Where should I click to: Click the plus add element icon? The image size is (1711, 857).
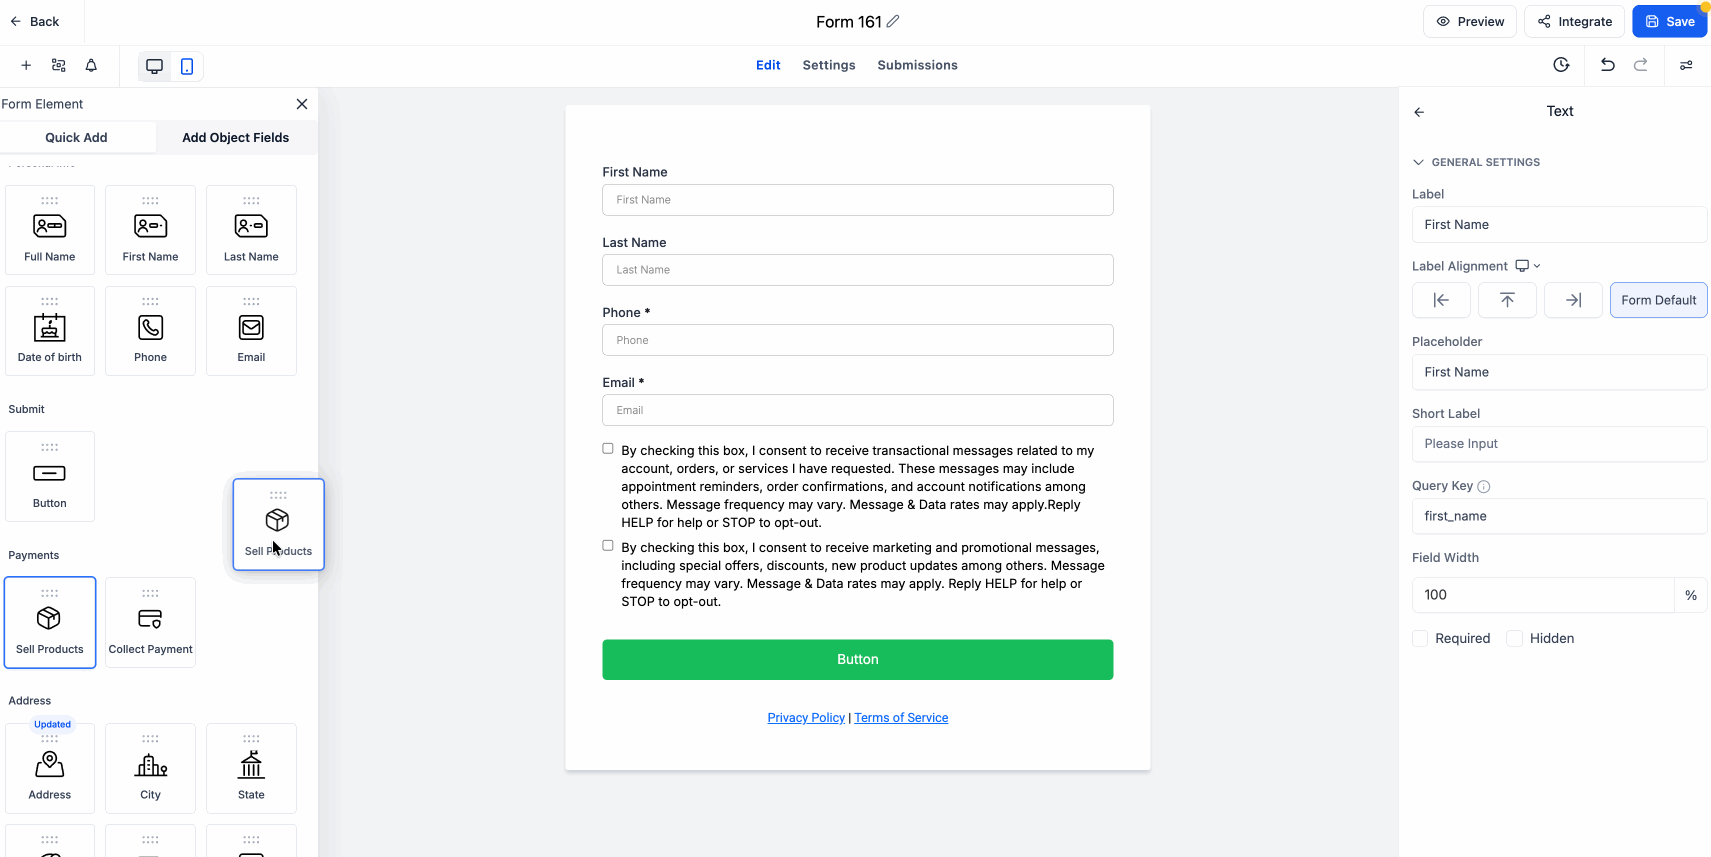(26, 66)
